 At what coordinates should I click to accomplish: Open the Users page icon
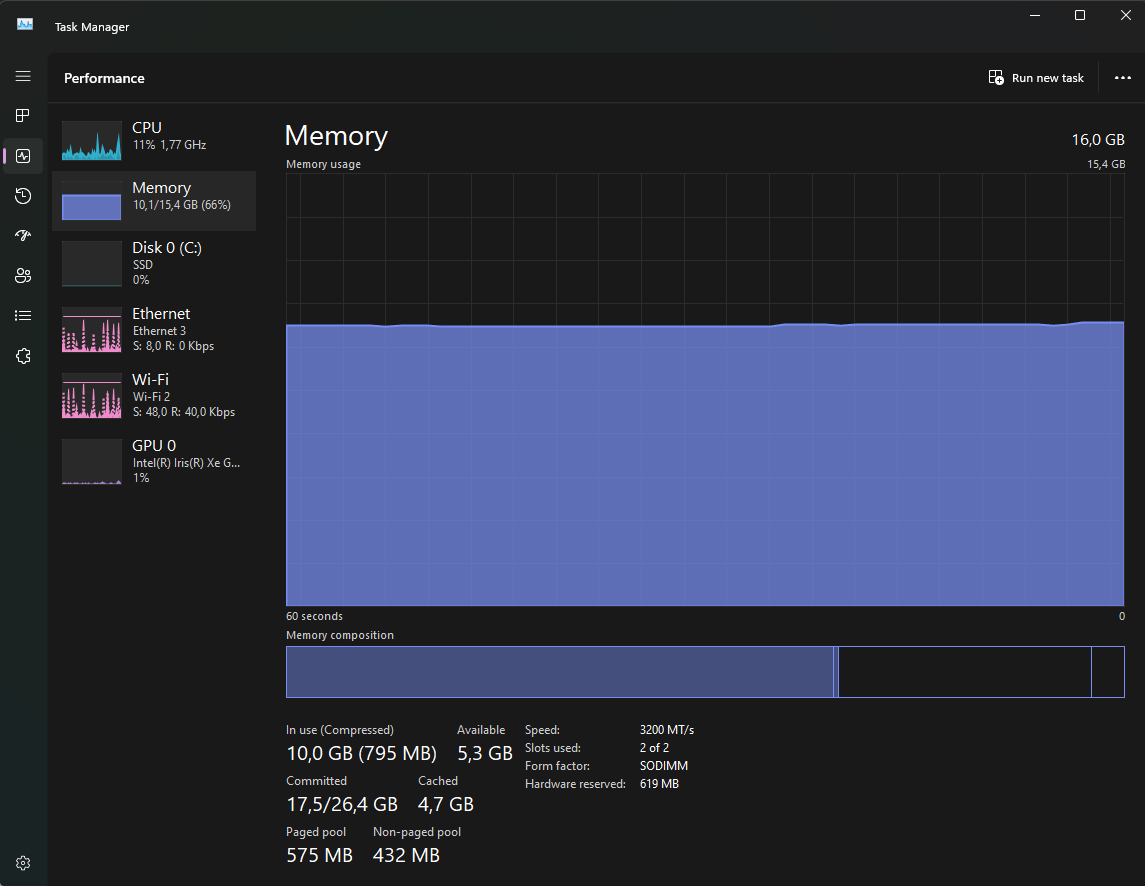tap(23, 275)
